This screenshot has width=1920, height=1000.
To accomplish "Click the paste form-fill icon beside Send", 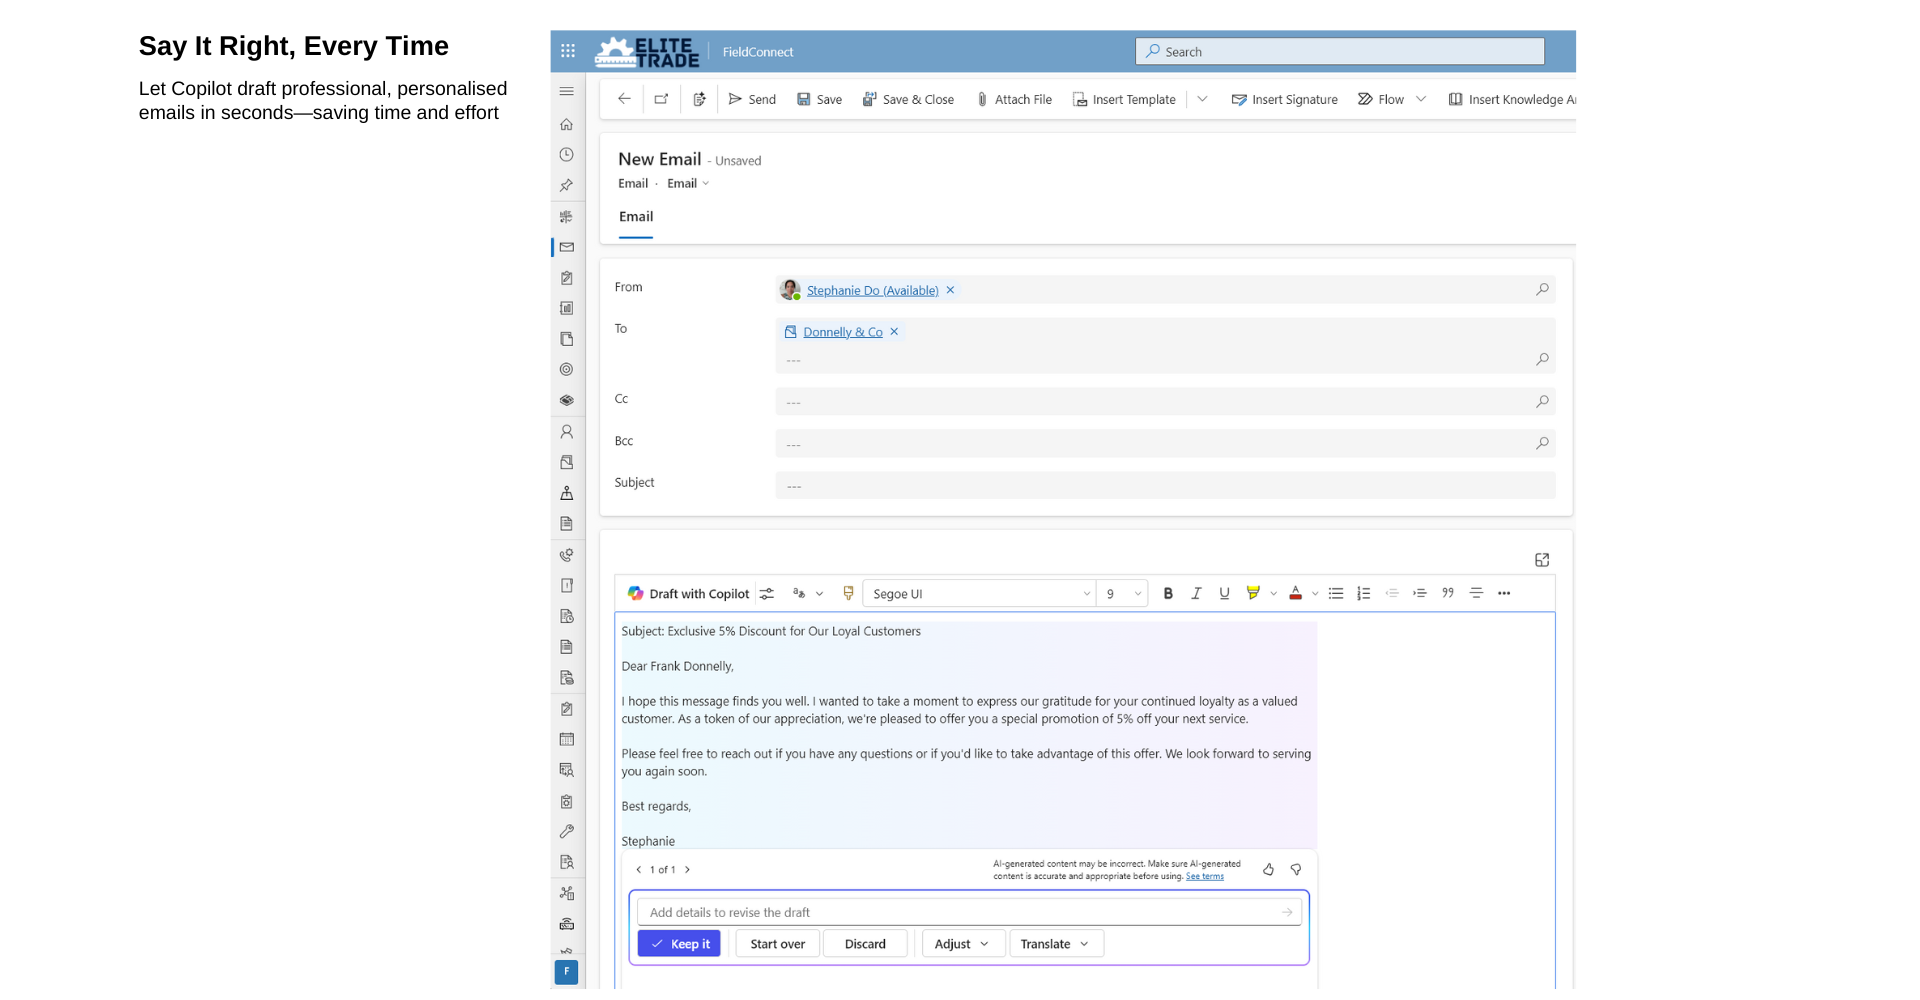I will (x=699, y=99).
